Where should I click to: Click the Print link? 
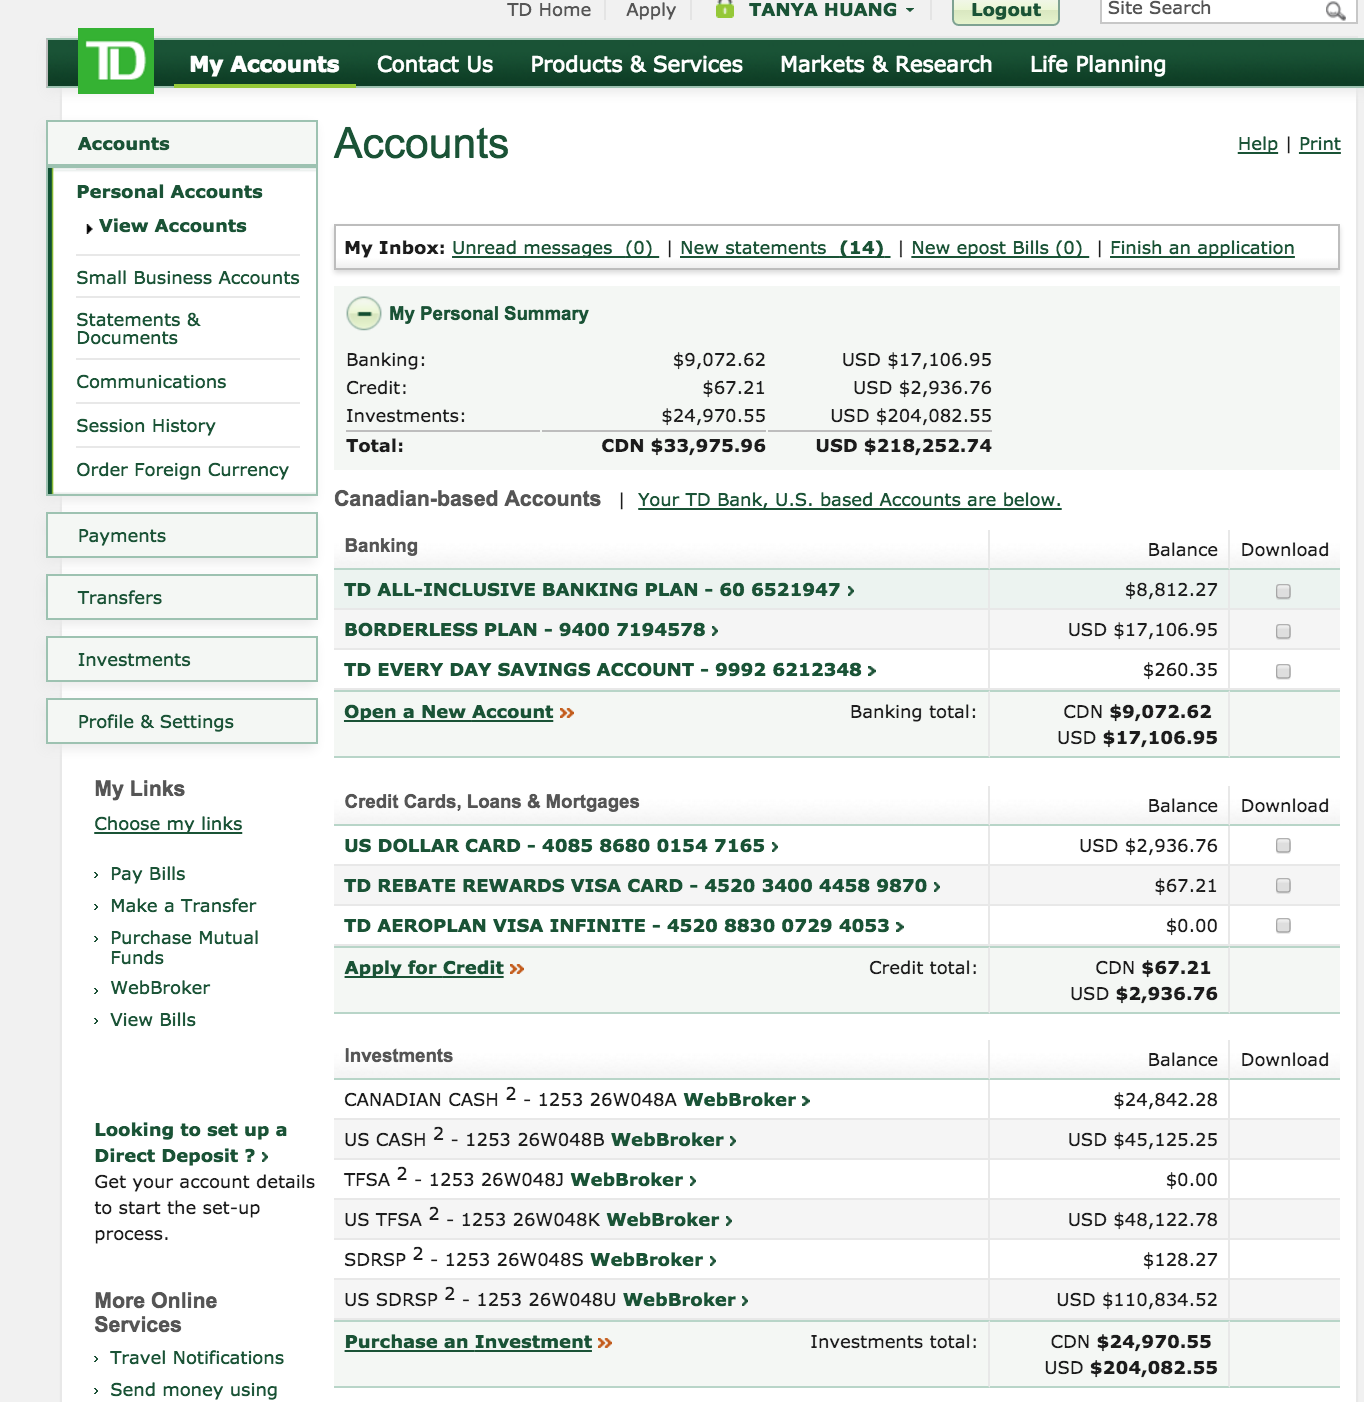pyautogui.click(x=1319, y=144)
